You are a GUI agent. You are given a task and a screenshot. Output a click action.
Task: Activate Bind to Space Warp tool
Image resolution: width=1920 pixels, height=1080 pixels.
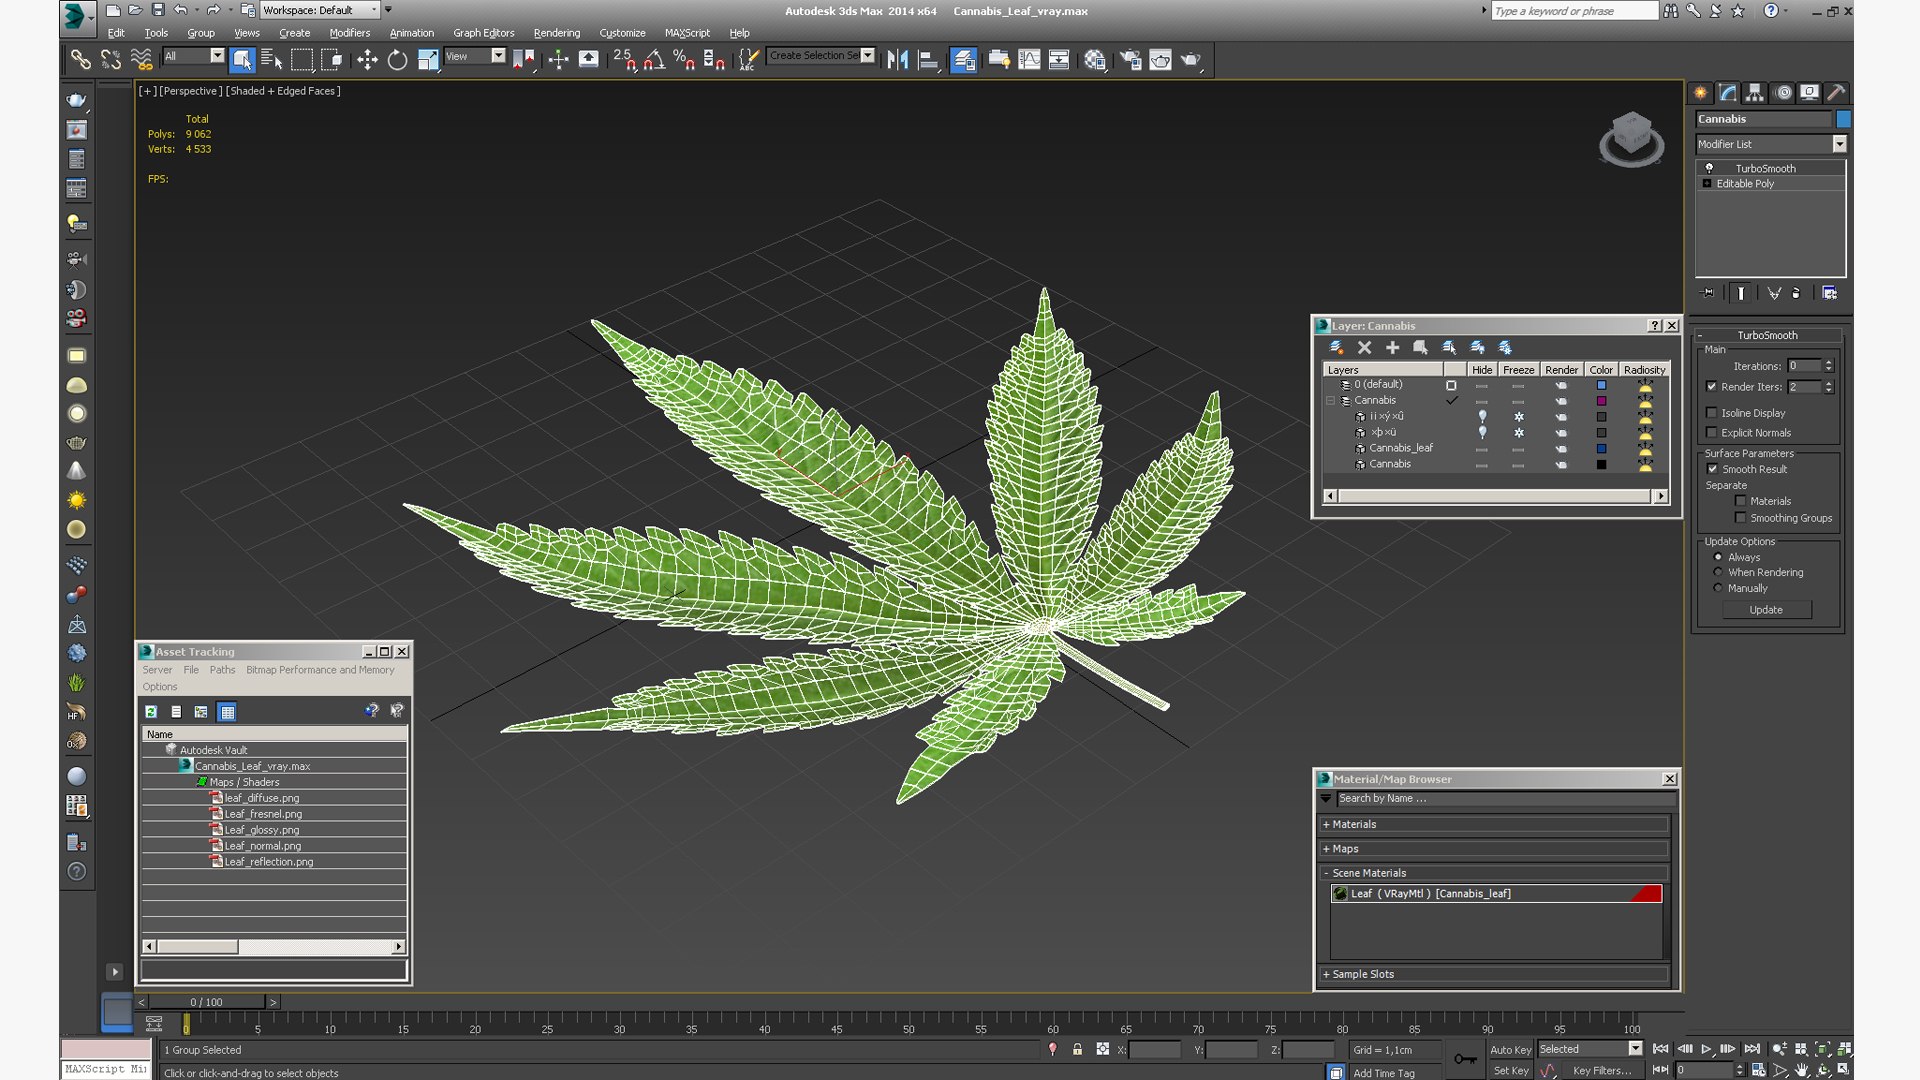tap(141, 60)
